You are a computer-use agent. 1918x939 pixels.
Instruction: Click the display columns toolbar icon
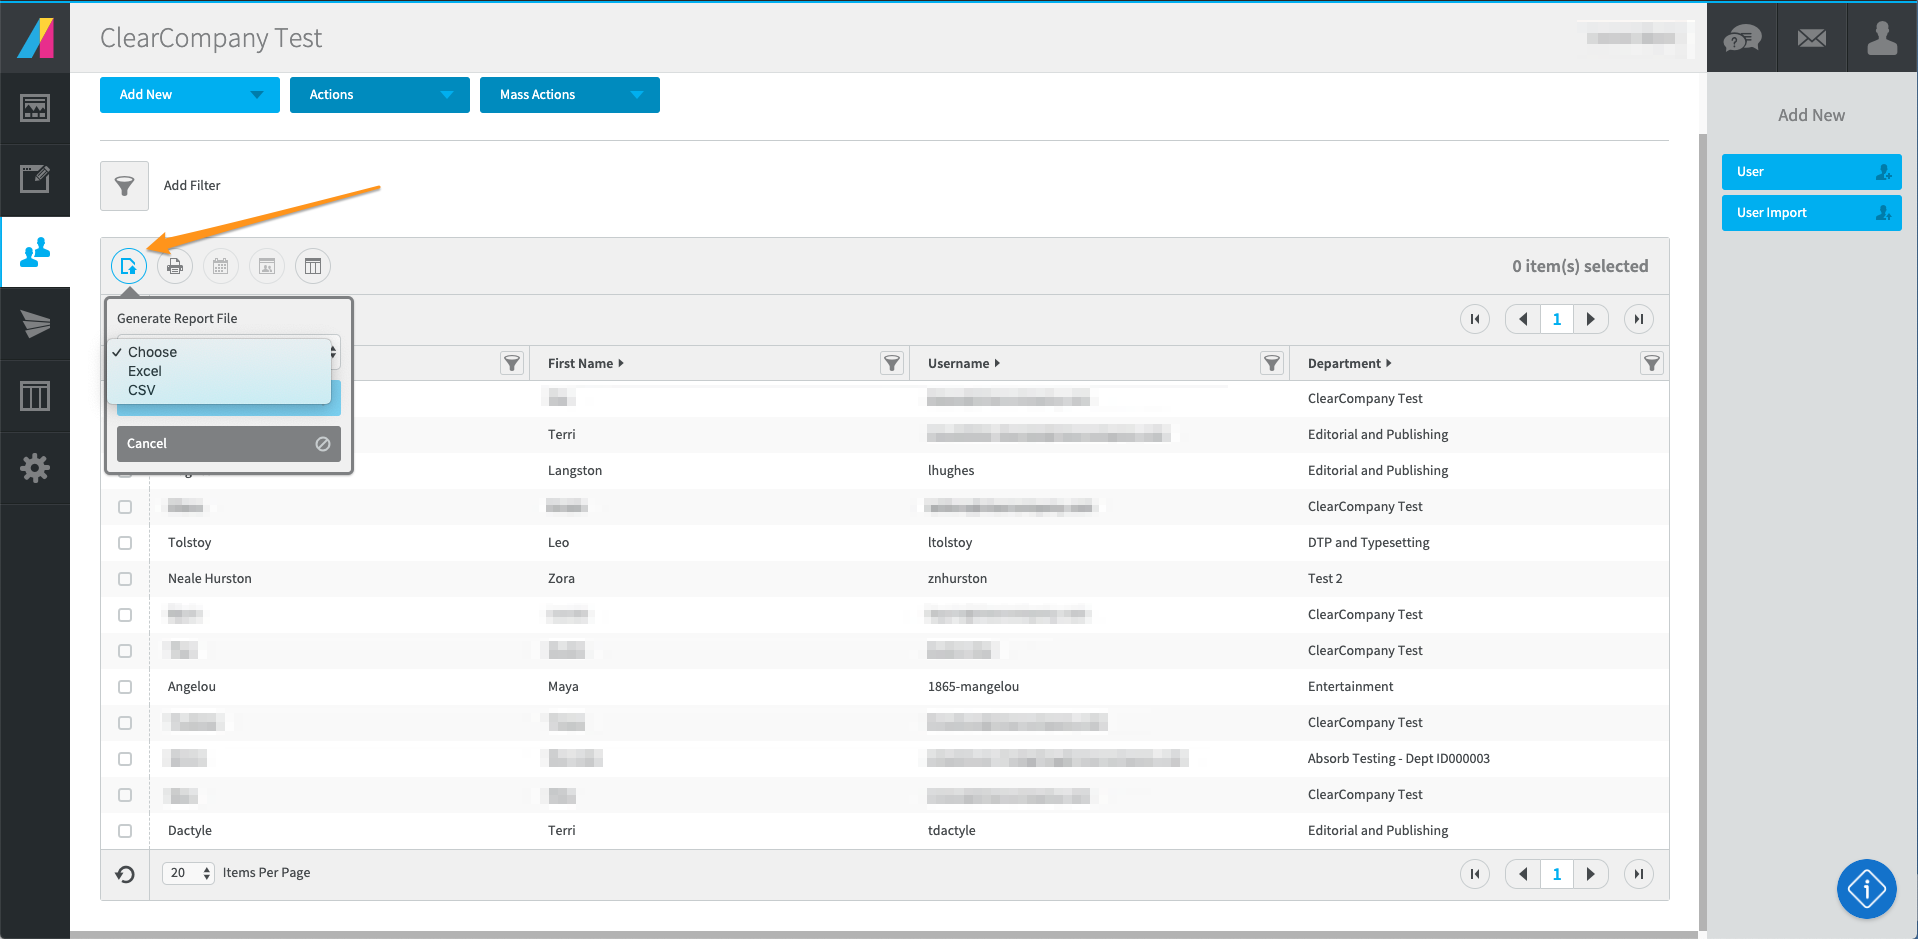click(x=313, y=266)
